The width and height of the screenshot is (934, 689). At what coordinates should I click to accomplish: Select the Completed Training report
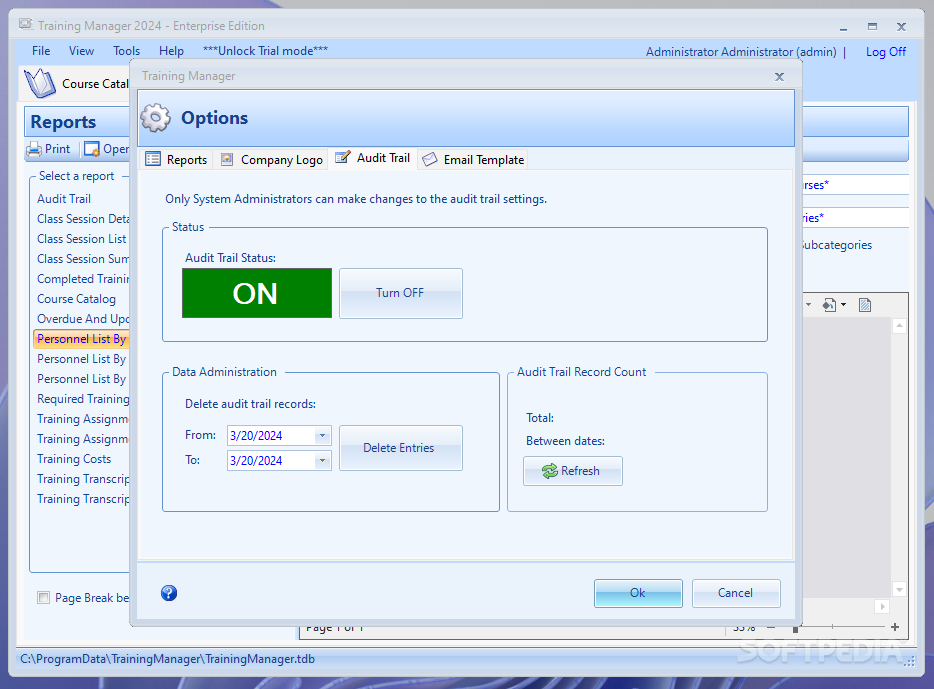pos(82,279)
